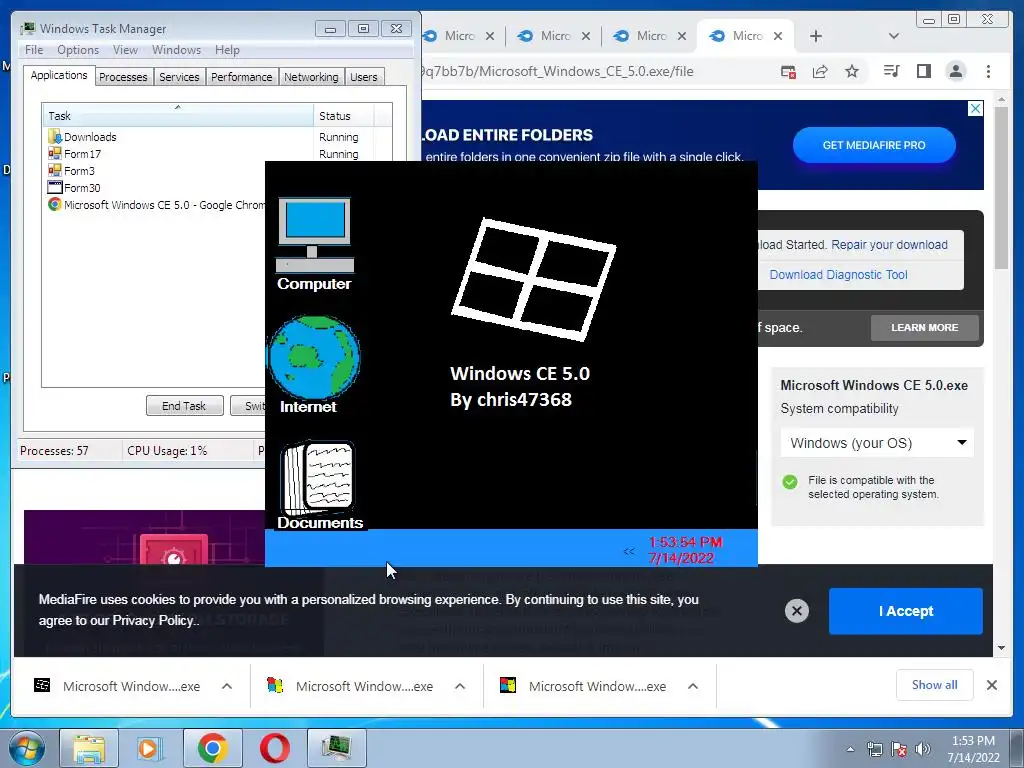This screenshot has width=1024, height=768.
Task: Switch to the Users tab
Action: [x=364, y=77]
